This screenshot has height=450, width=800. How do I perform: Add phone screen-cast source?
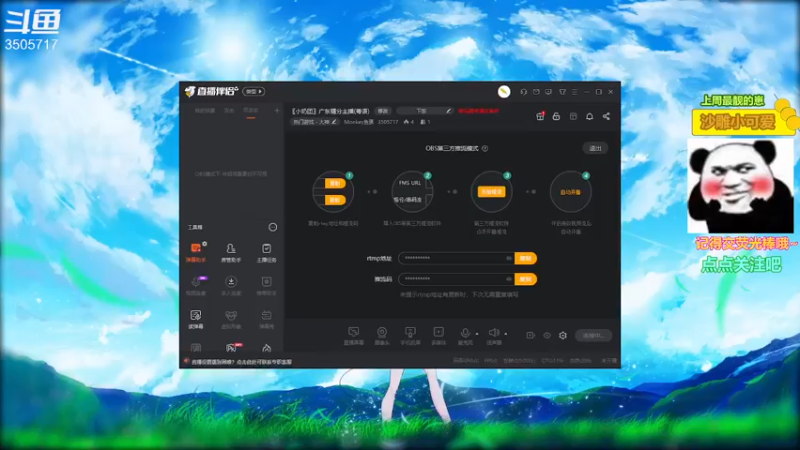pos(410,336)
